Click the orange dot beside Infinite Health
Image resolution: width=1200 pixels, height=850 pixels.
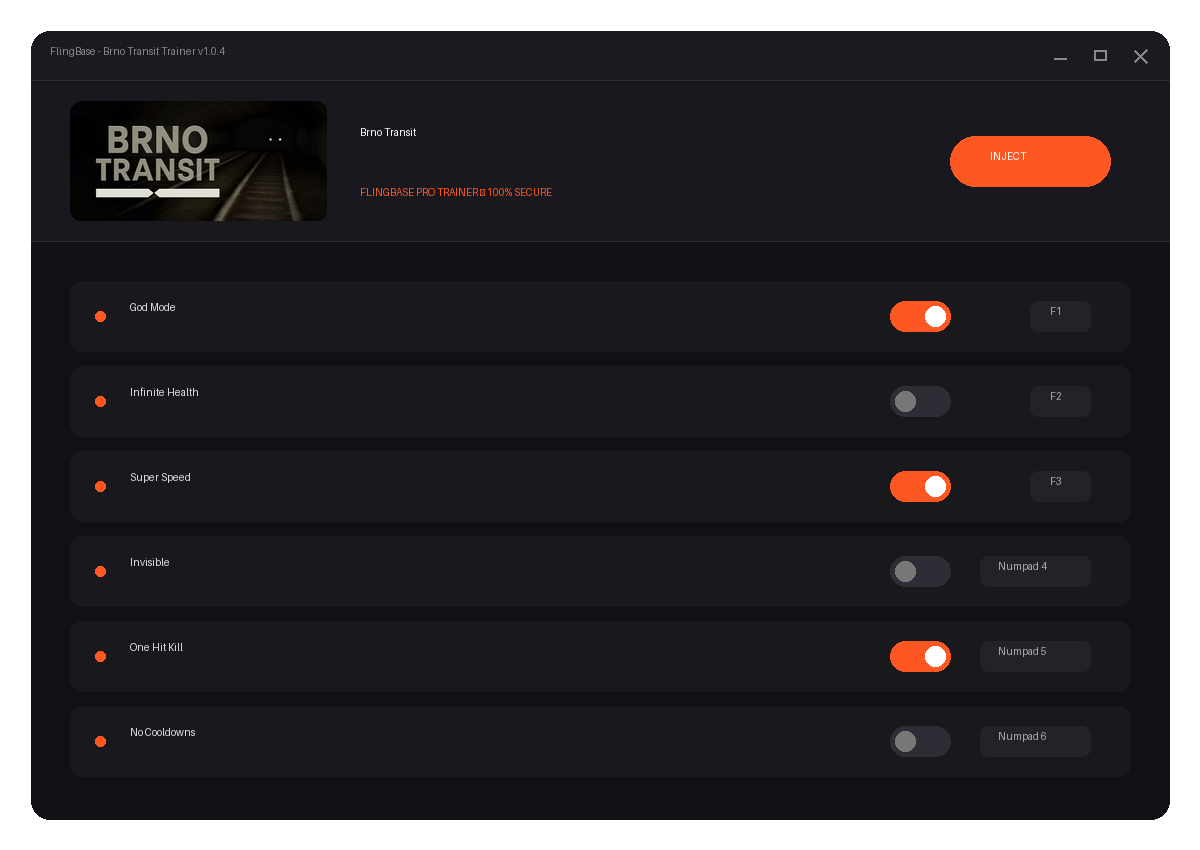pyautogui.click(x=100, y=401)
